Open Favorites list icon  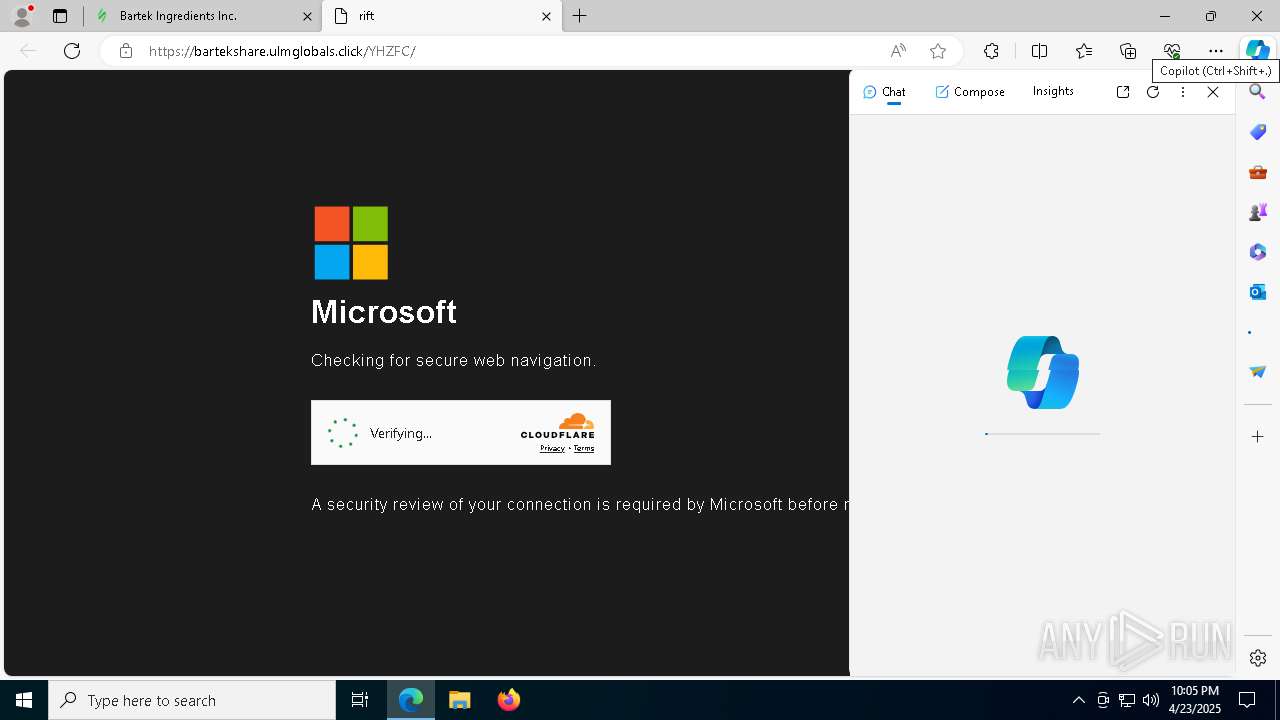tap(1084, 51)
